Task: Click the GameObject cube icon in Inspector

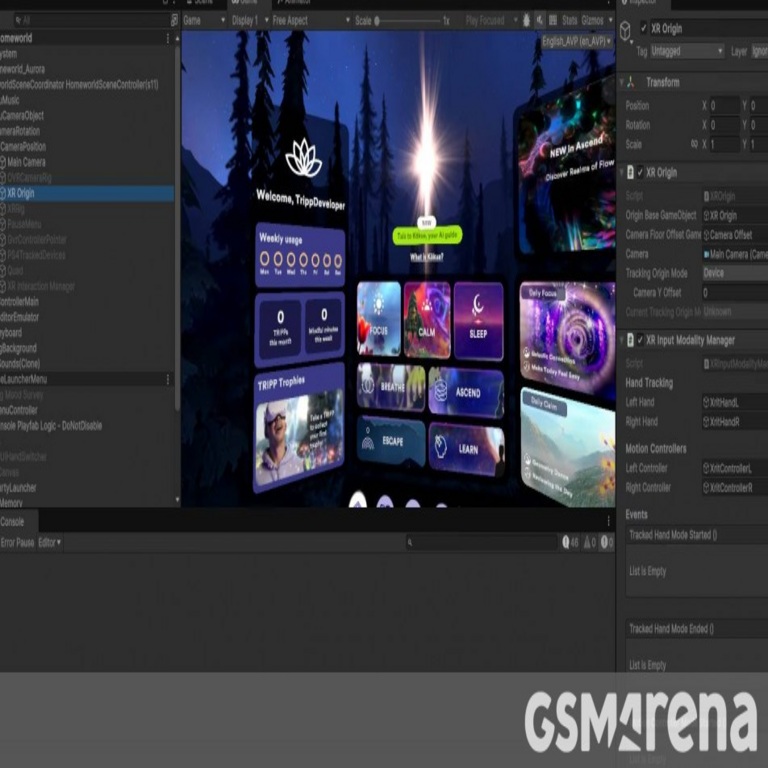Action: point(626,31)
